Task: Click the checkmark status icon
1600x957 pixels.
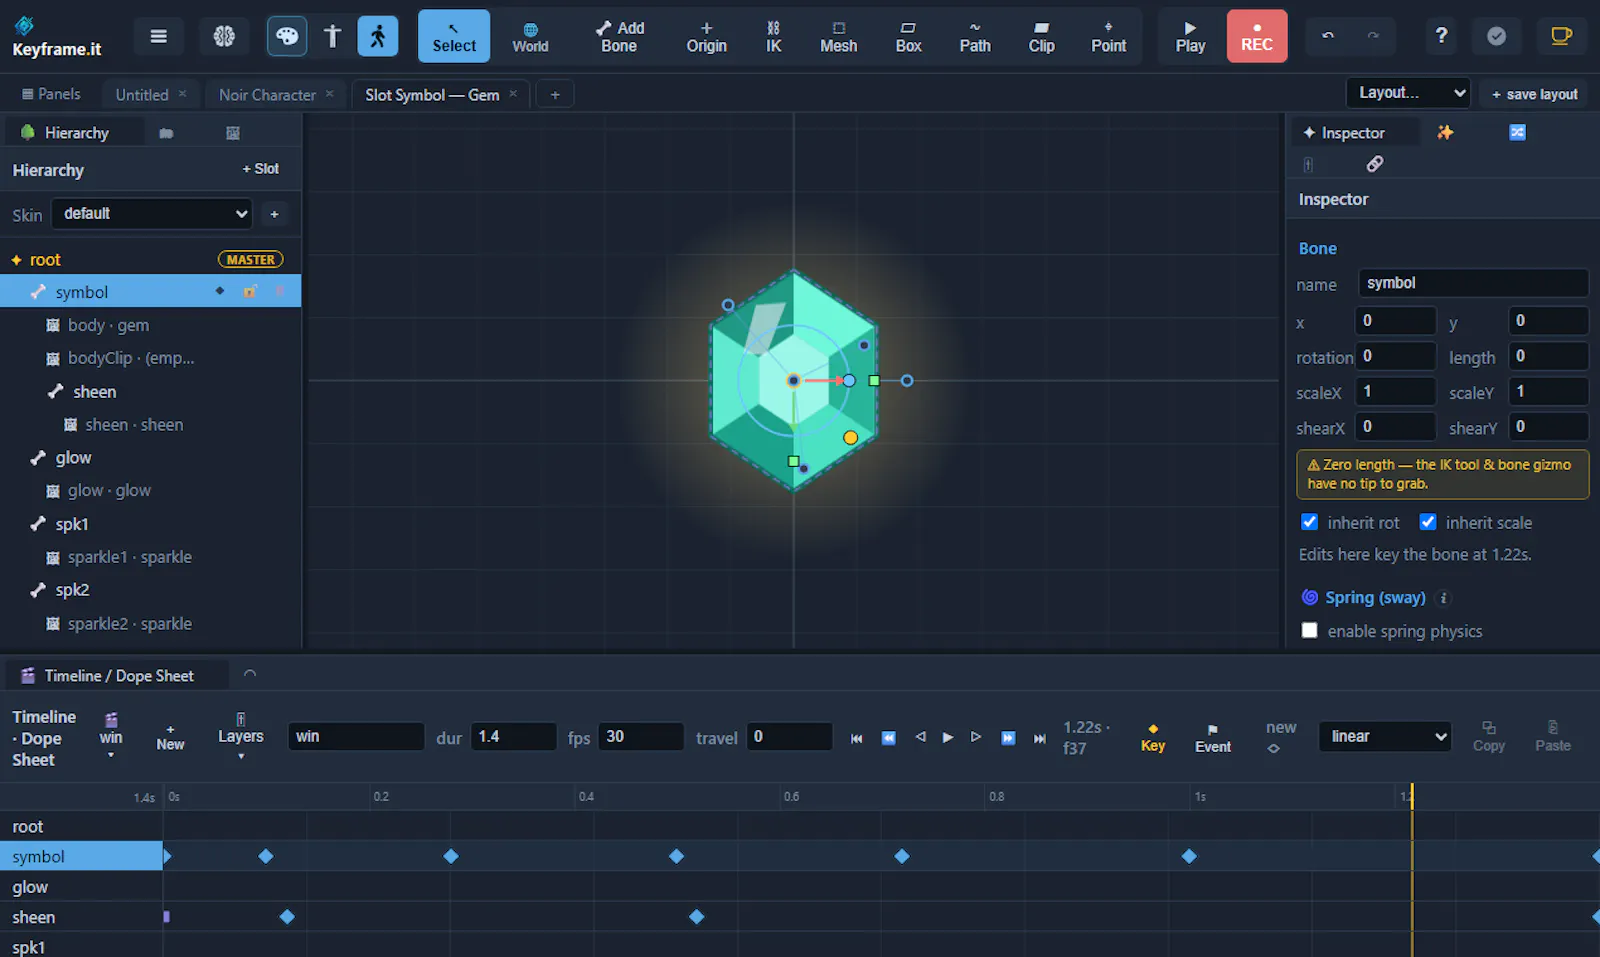Action: pyautogui.click(x=1496, y=36)
